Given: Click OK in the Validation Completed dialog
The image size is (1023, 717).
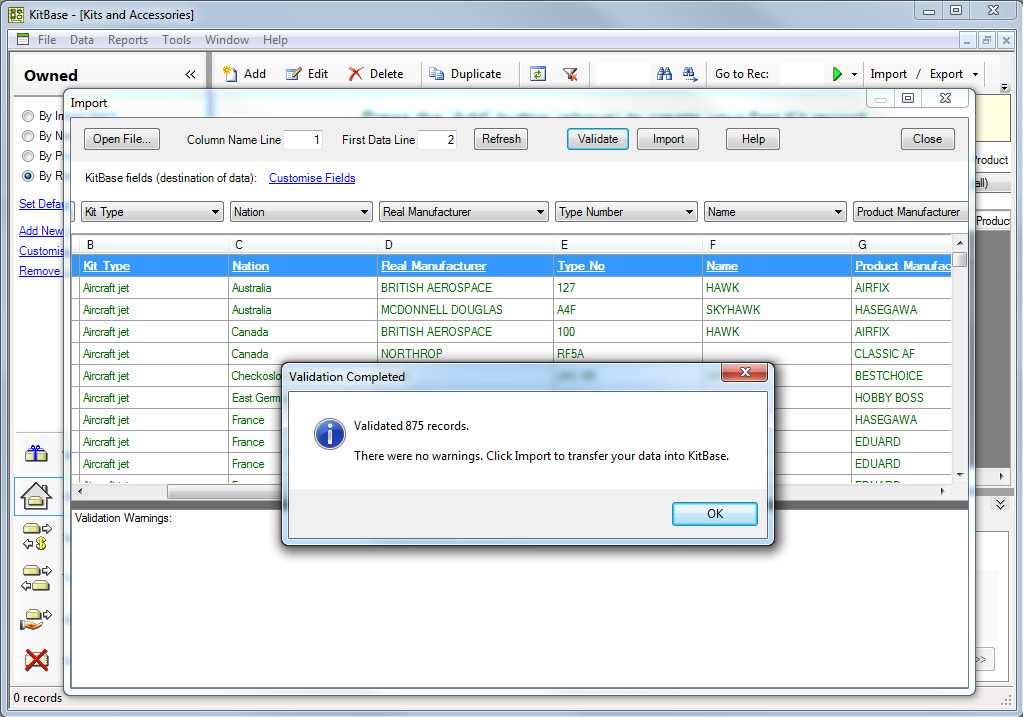Looking at the screenshot, I should (714, 513).
